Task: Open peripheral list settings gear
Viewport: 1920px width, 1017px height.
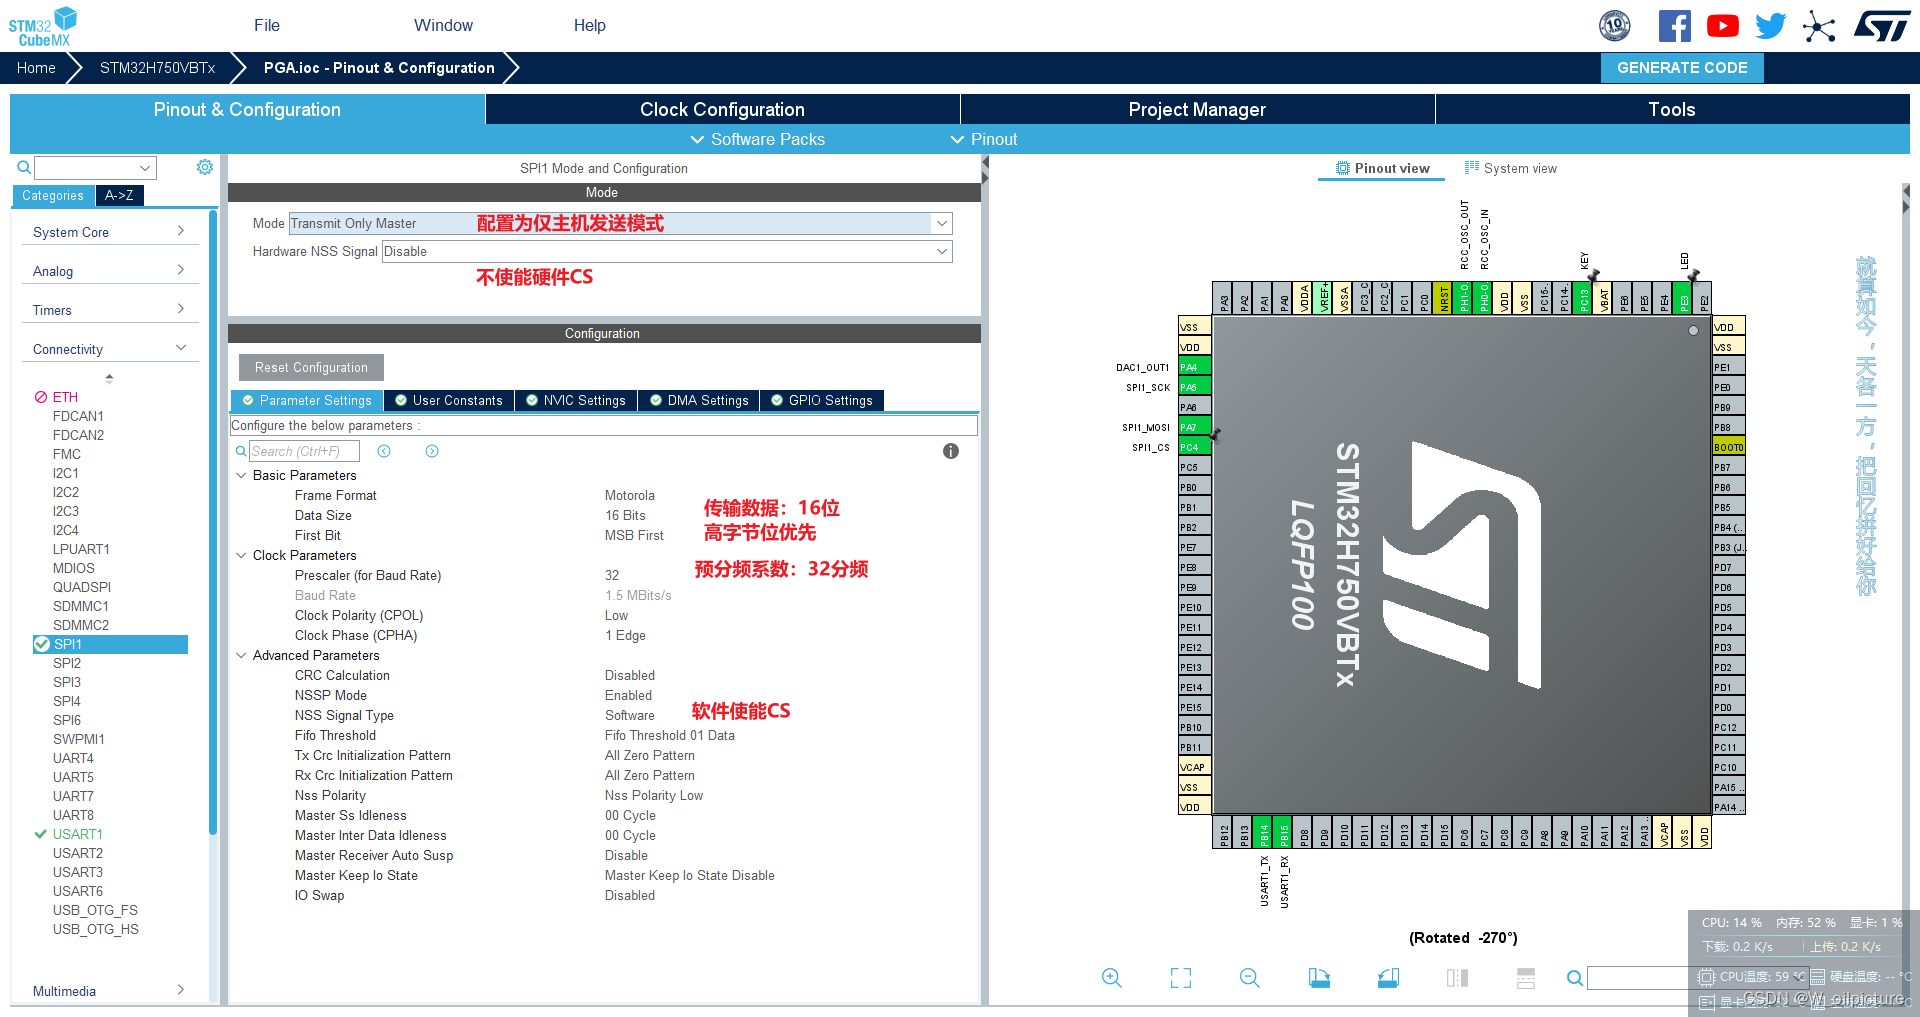Action: coord(205,167)
